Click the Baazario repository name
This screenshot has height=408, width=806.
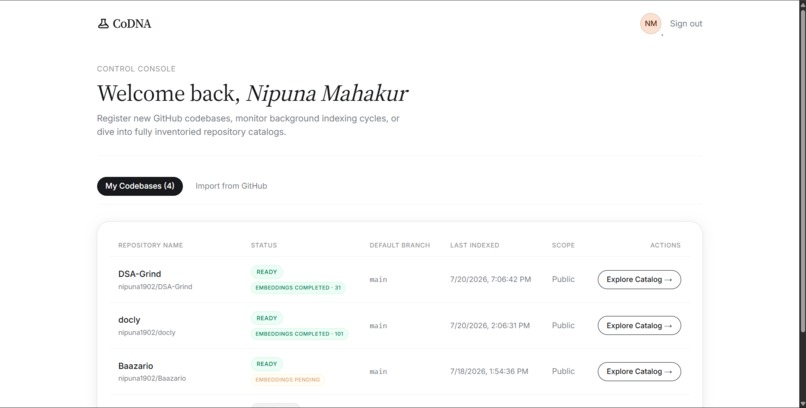tap(136, 366)
